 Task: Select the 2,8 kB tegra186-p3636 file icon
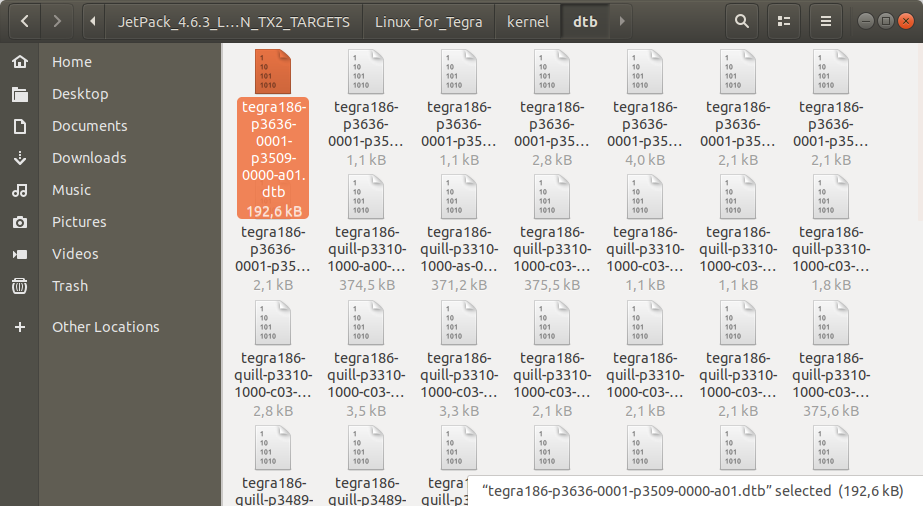click(x=552, y=72)
